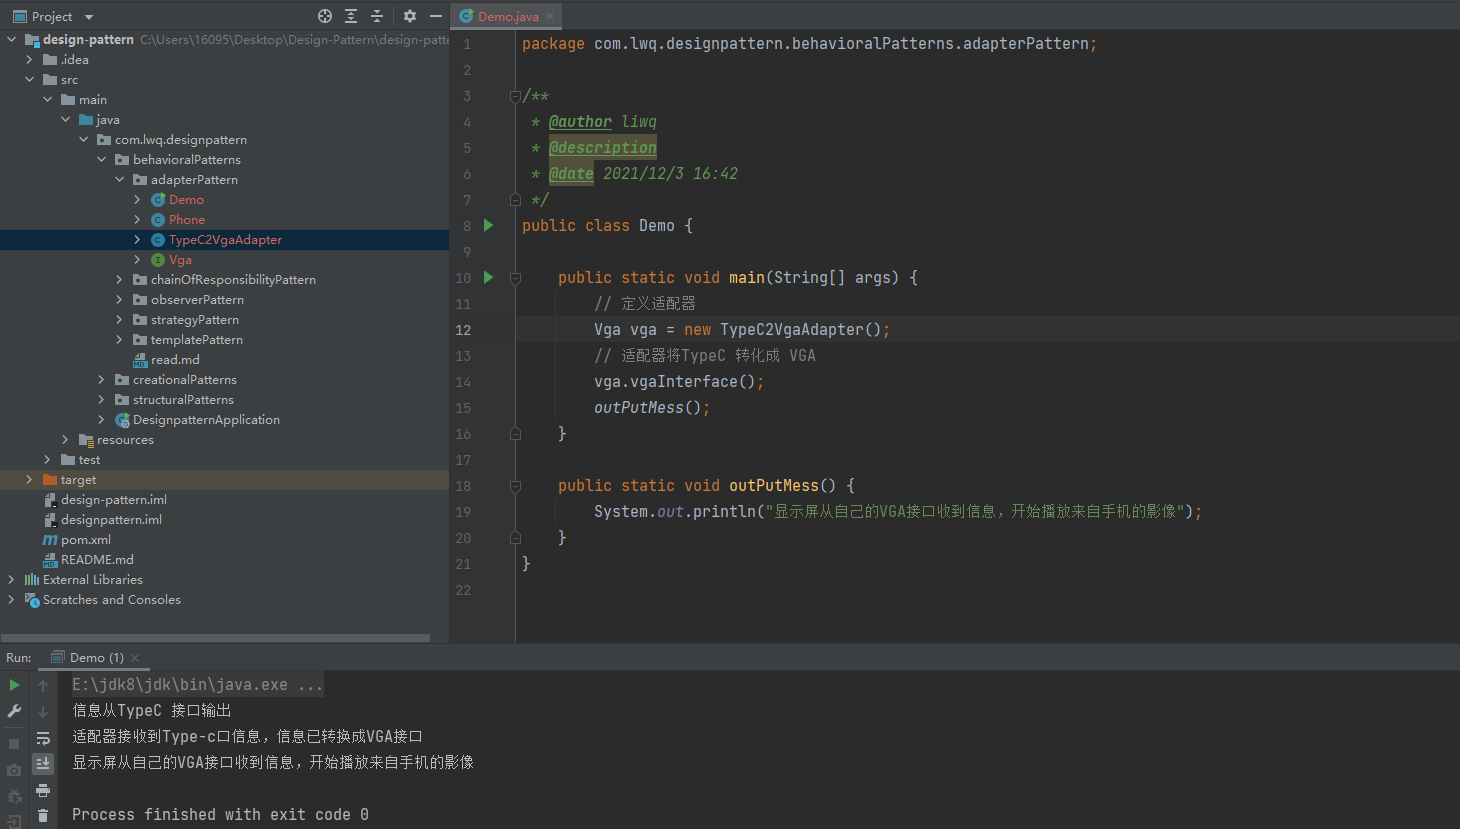Clear console output with the trash icon
1460x829 pixels.
(43, 816)
